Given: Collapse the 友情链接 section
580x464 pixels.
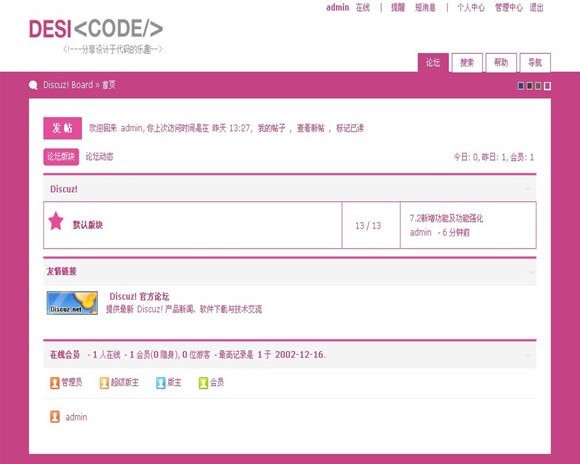Looking at the screenshot, I should (532, 272).
